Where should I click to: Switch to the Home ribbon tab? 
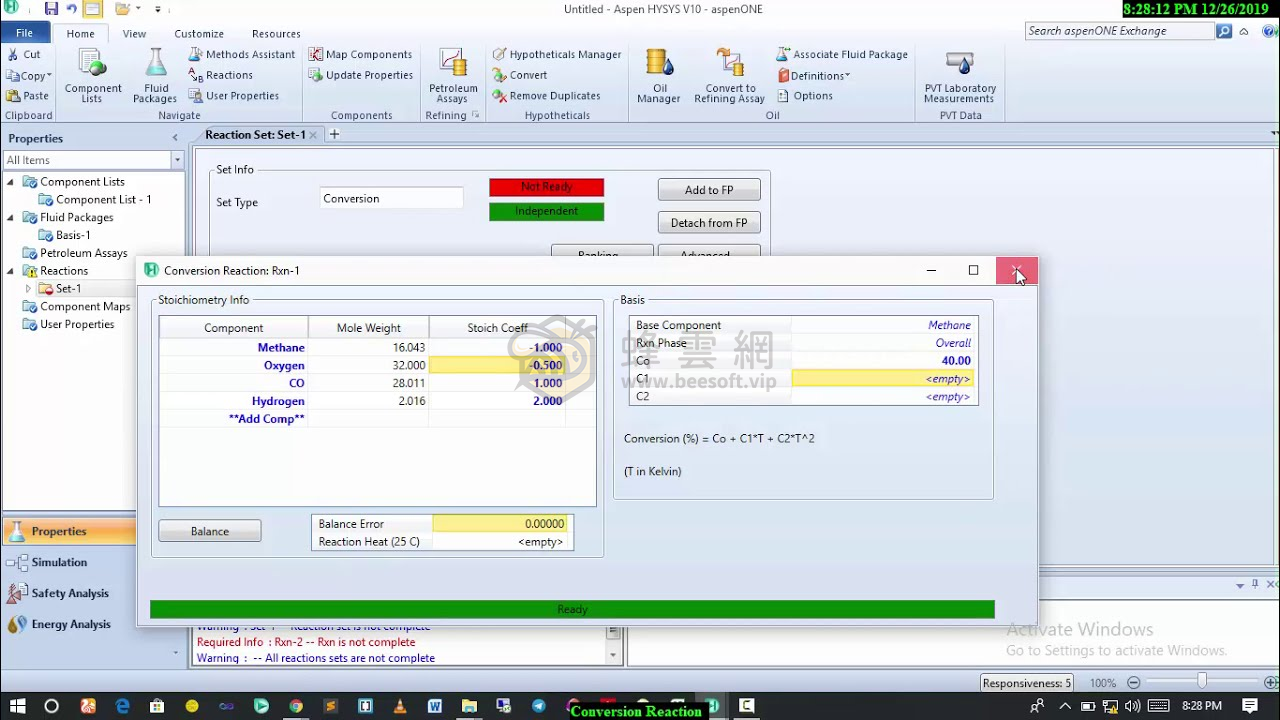80,33
